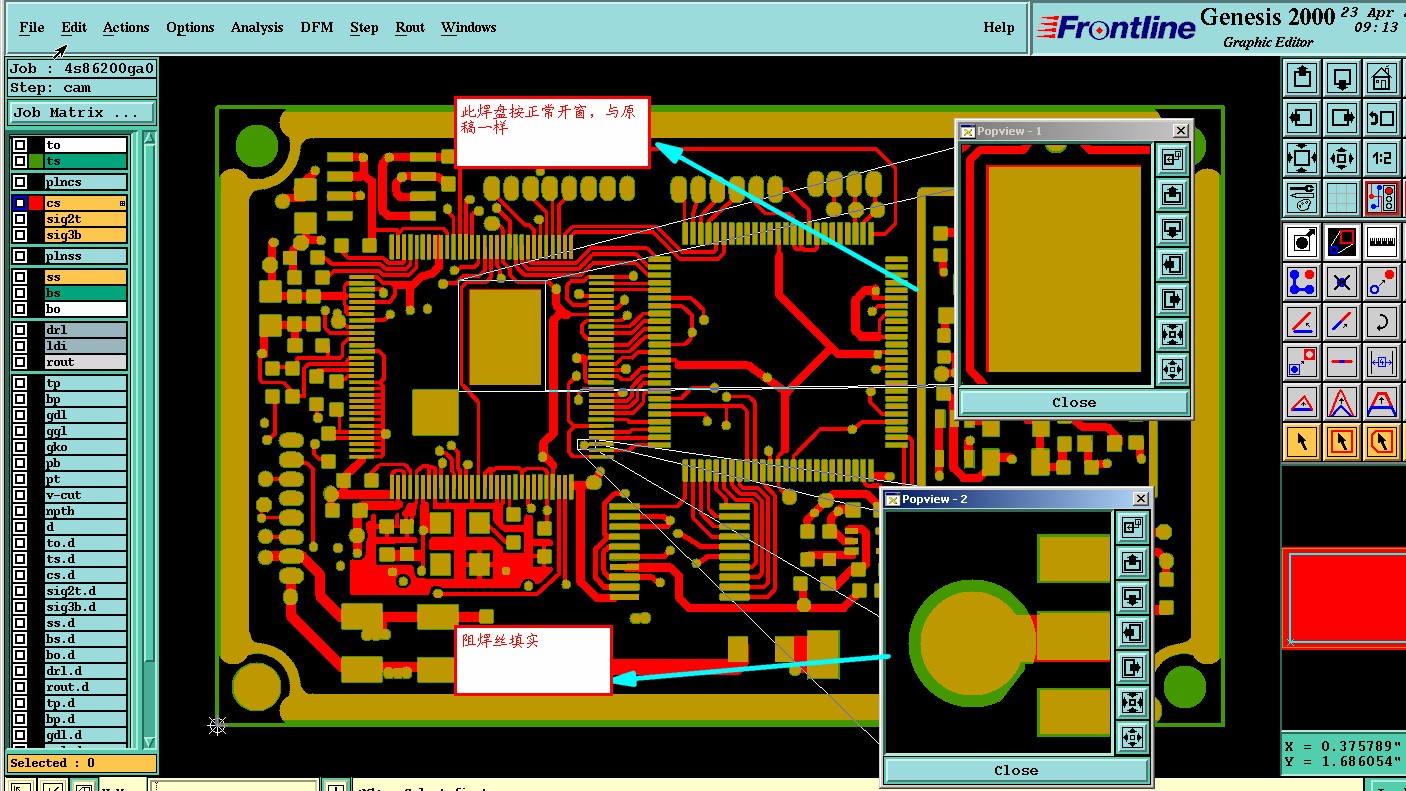Click the green color swatch of layer ts
Viewport: 1406px width, 791px height.
37,161
